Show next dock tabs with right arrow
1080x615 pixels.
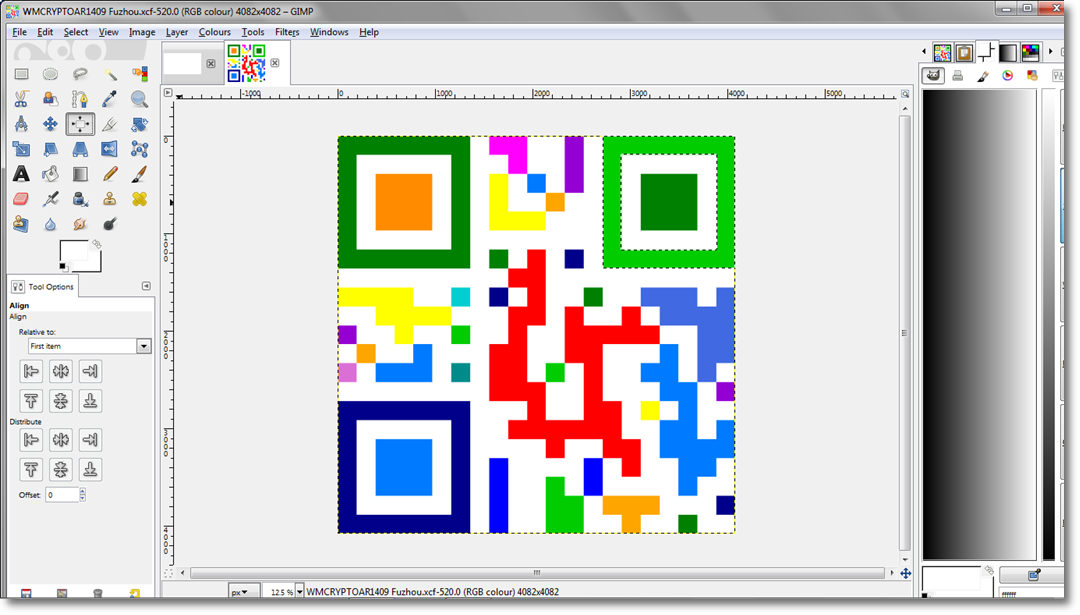[x=1050, y=52]
